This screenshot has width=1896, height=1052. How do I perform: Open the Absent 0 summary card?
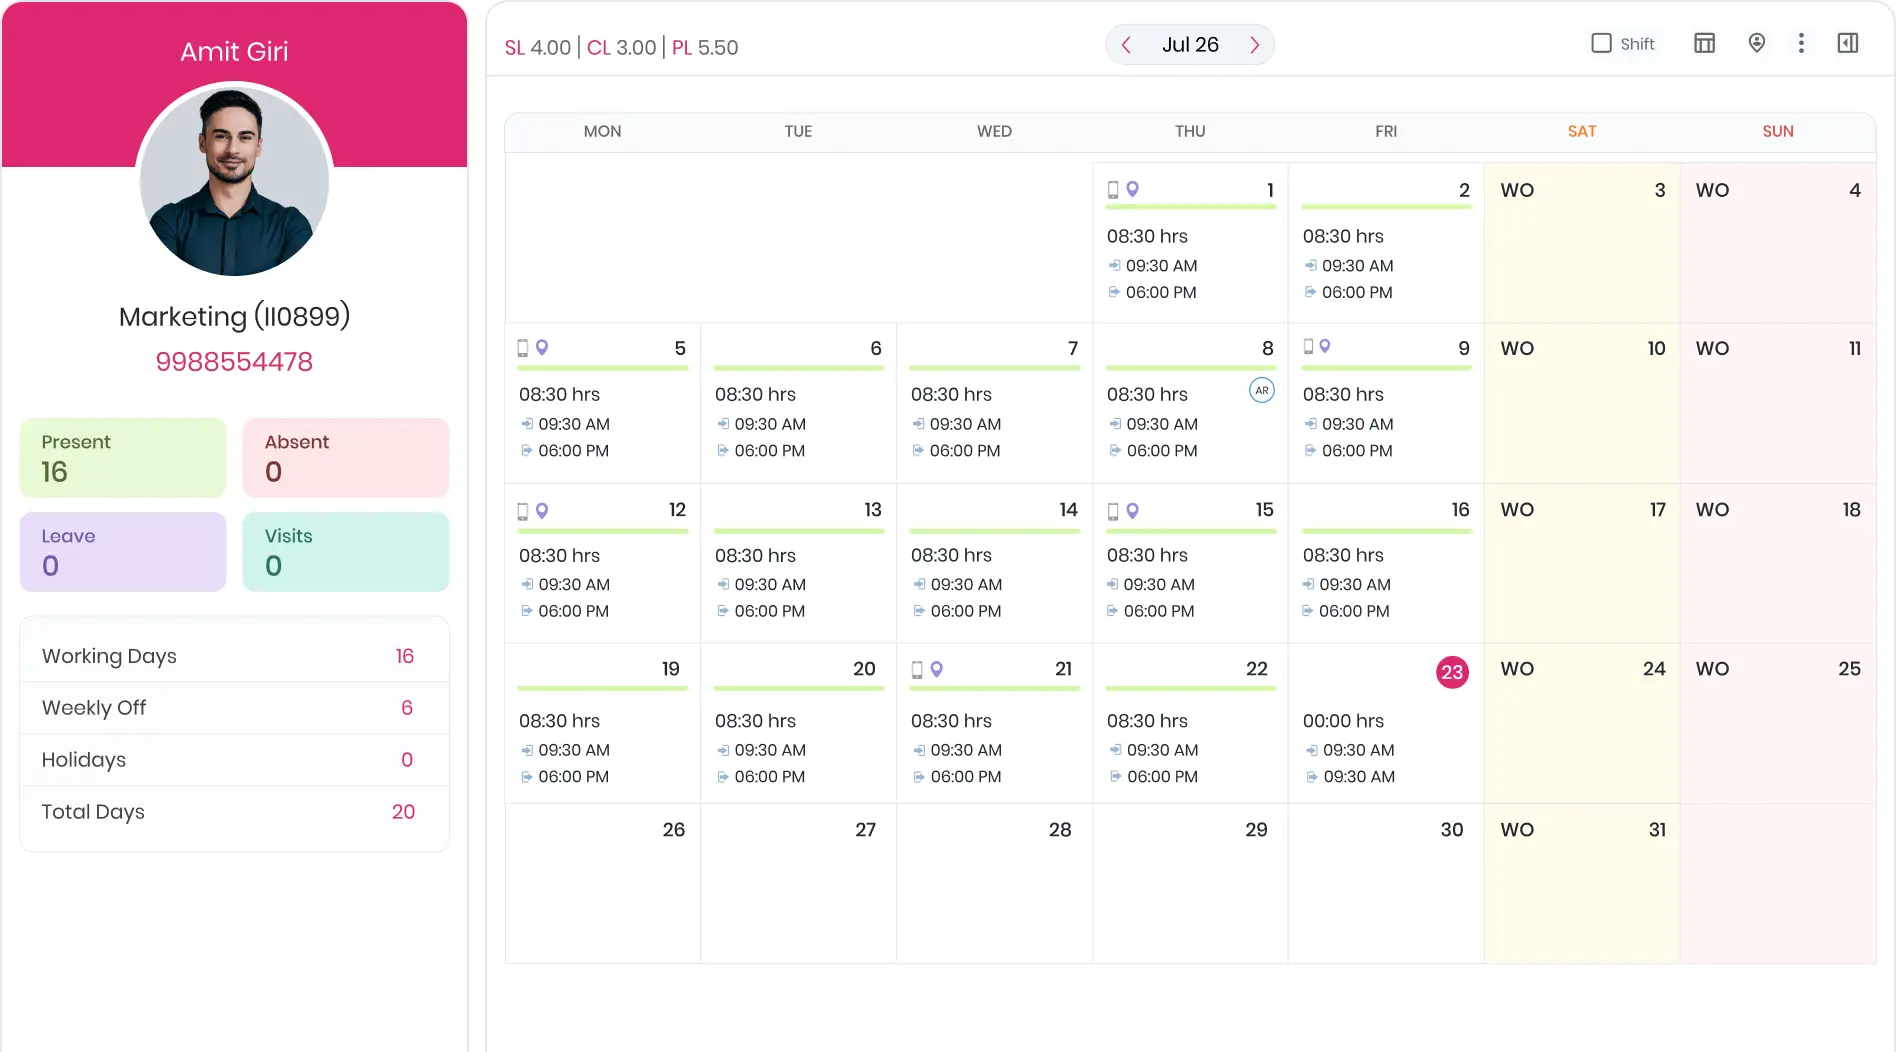(346, 458)
